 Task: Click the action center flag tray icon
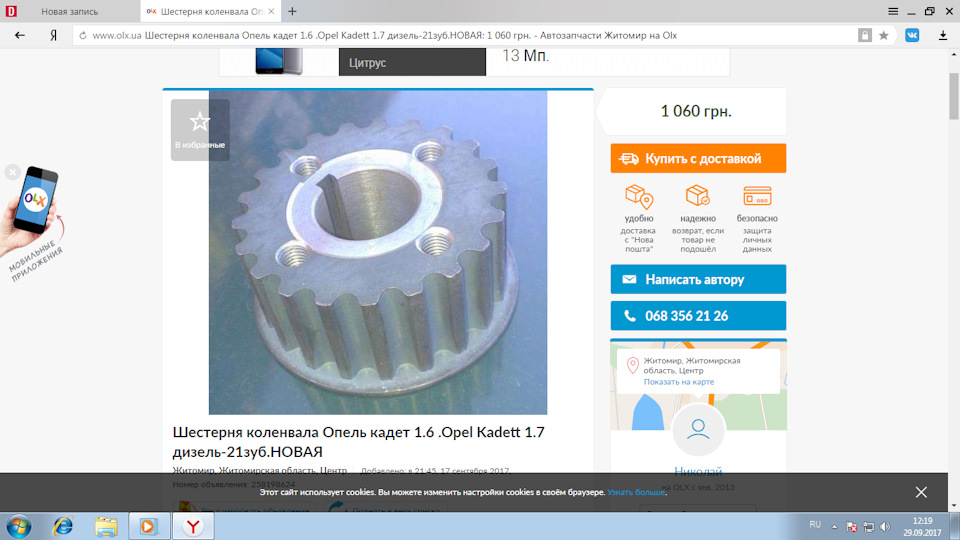pyautogui.click(x=851, y=527)
